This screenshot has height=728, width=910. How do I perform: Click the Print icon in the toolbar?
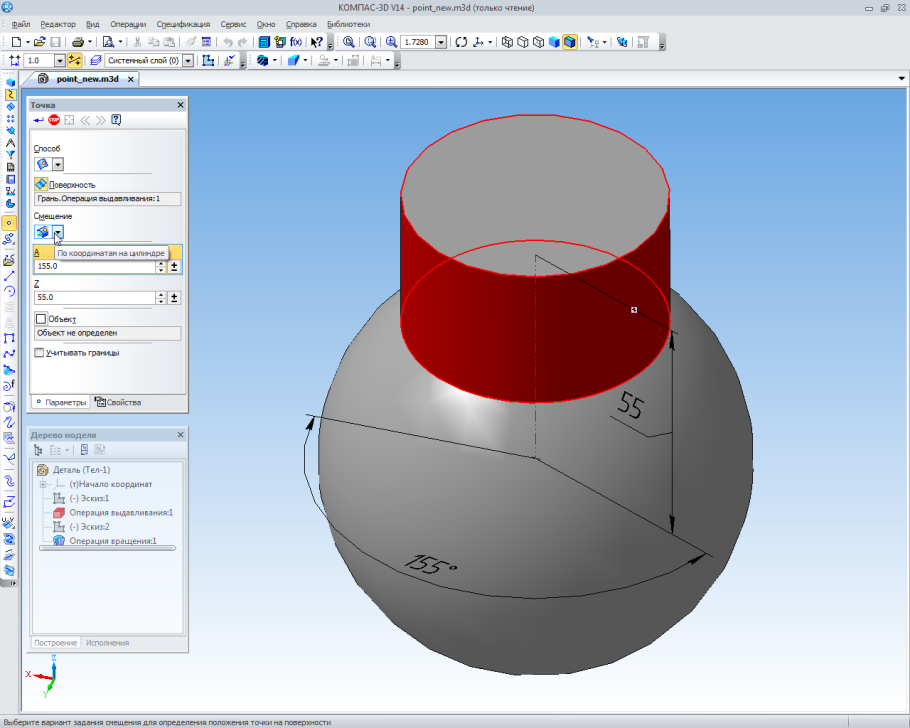[78, 43]
